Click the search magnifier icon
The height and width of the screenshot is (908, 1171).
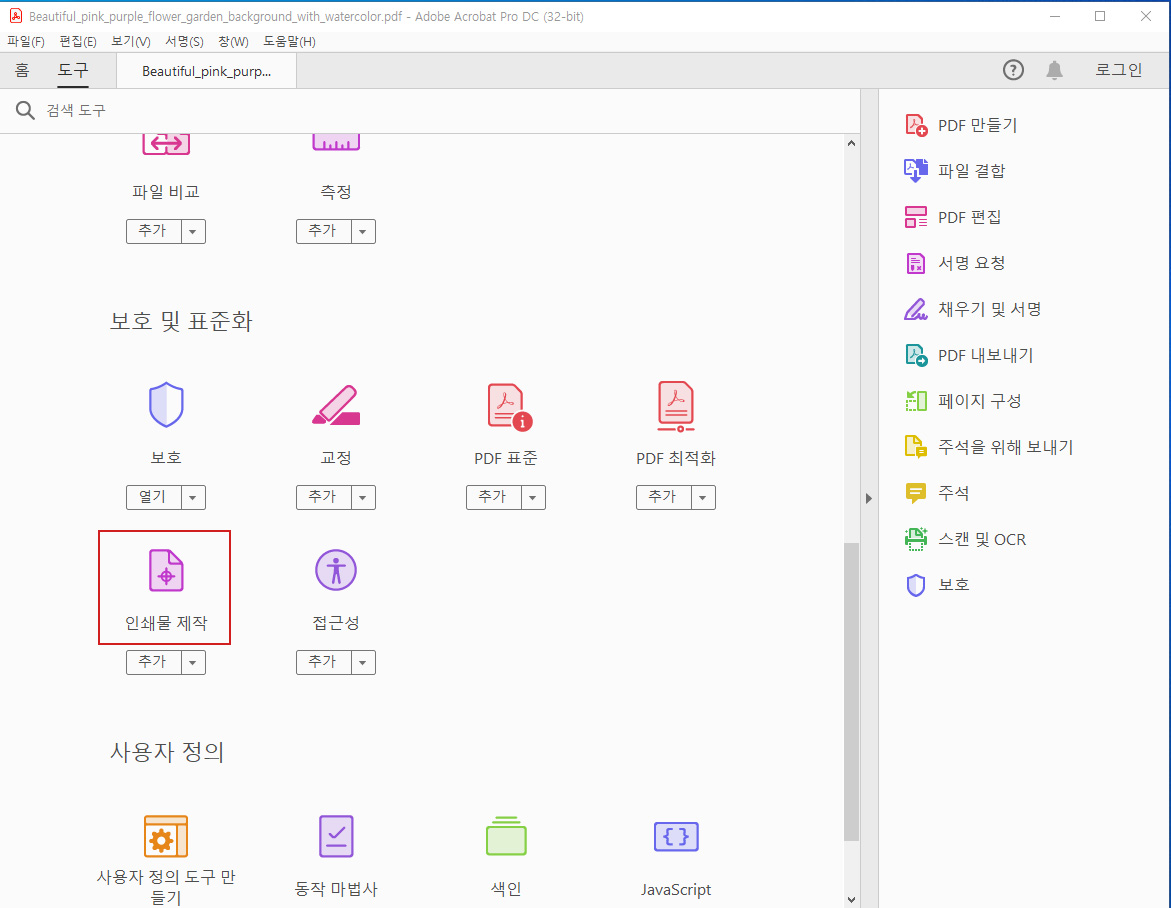25,111
